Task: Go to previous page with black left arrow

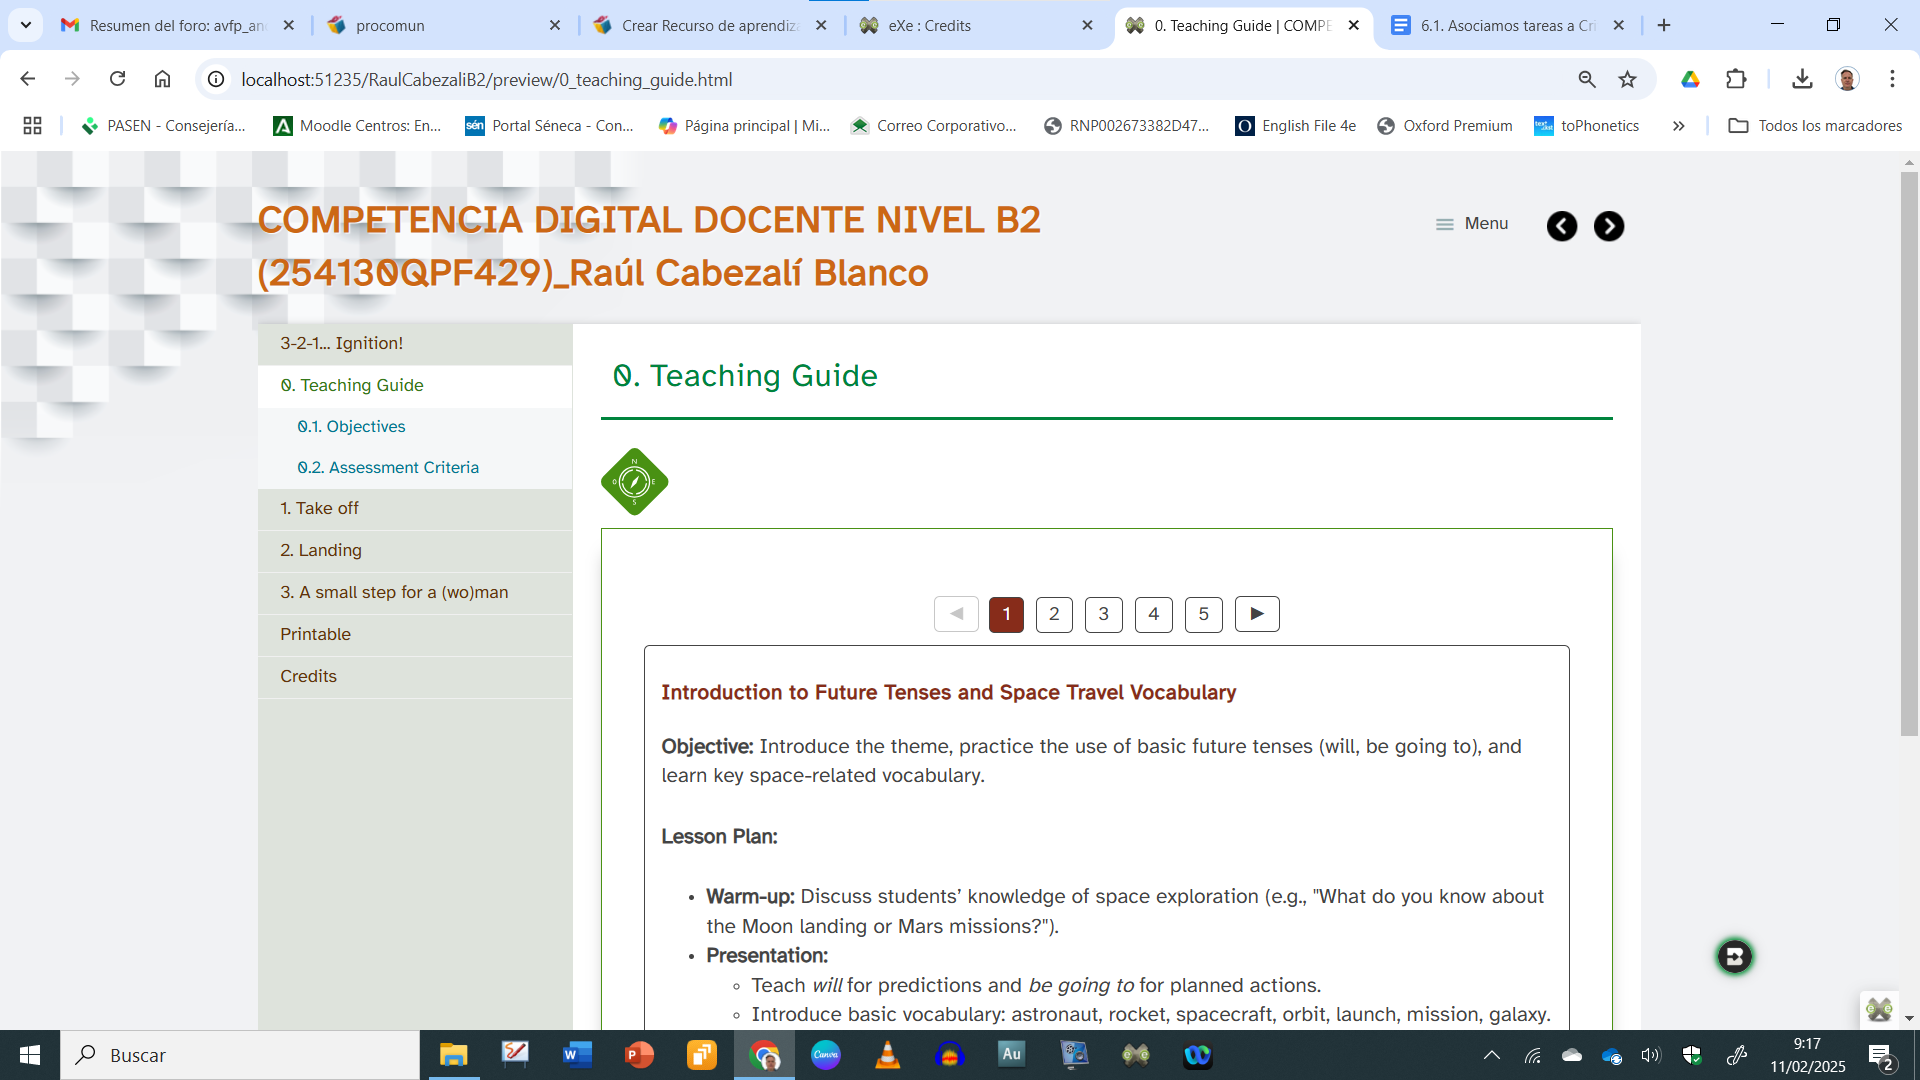Action: click(1562, 226)
